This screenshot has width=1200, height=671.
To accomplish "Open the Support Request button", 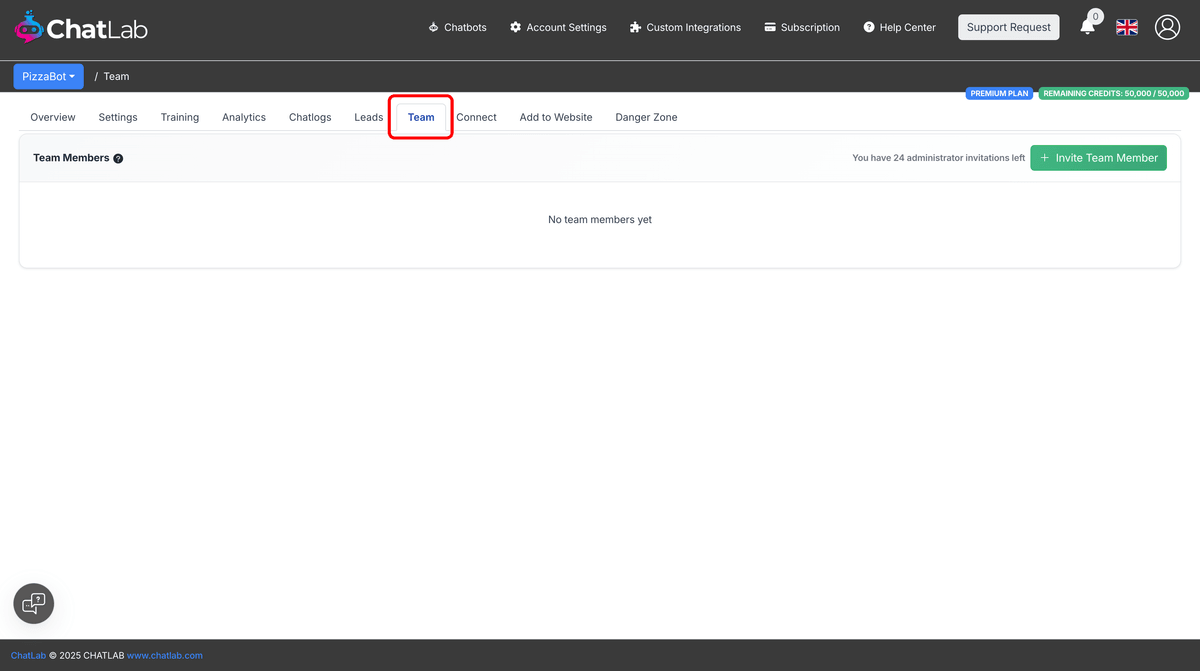I will tap(1008, 27).
